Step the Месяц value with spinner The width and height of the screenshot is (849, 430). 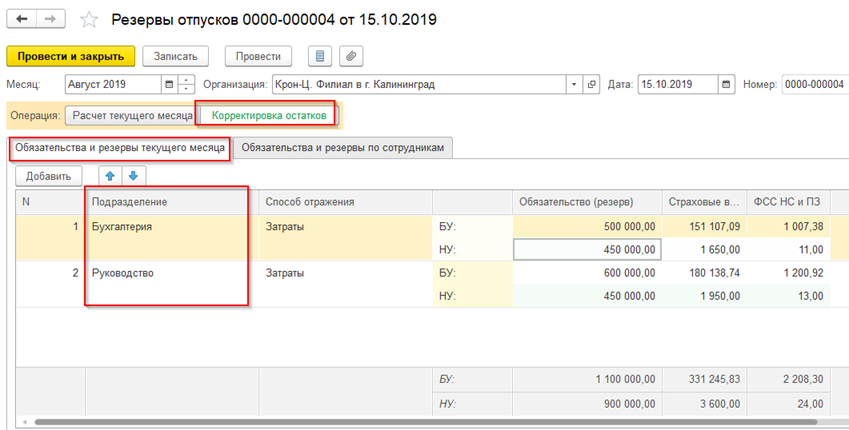pos(186,85)
